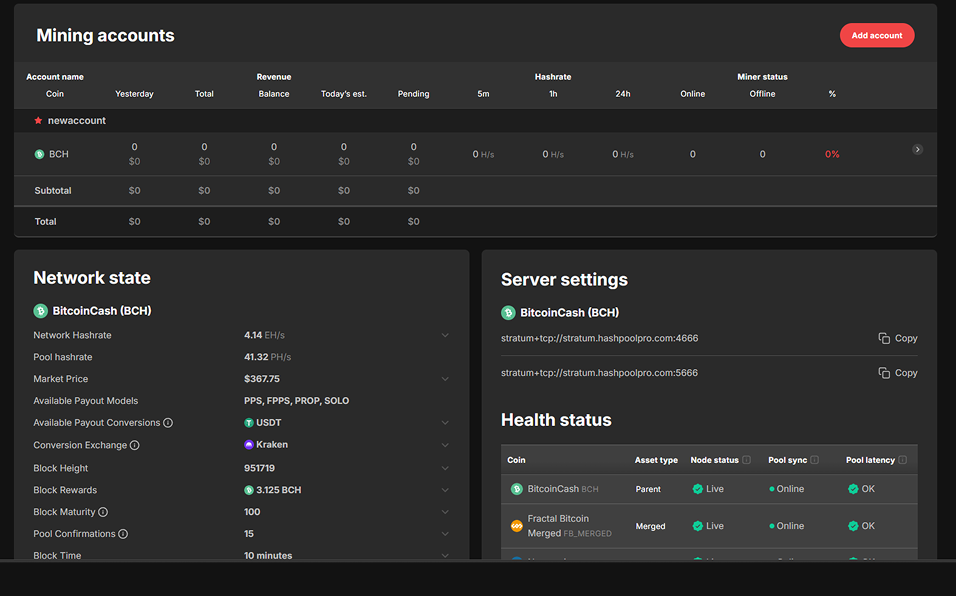Click stratum.hashpoolpro.com:4666 address text

click(x=599, y=338)
